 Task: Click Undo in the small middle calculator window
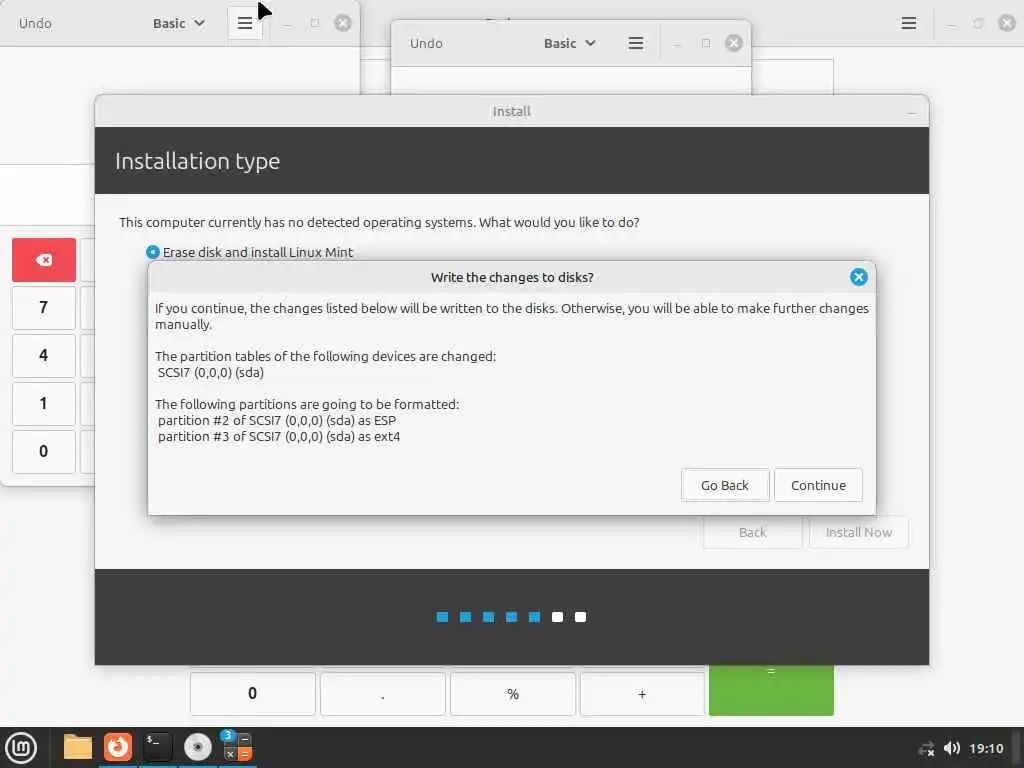pos(426,43)
